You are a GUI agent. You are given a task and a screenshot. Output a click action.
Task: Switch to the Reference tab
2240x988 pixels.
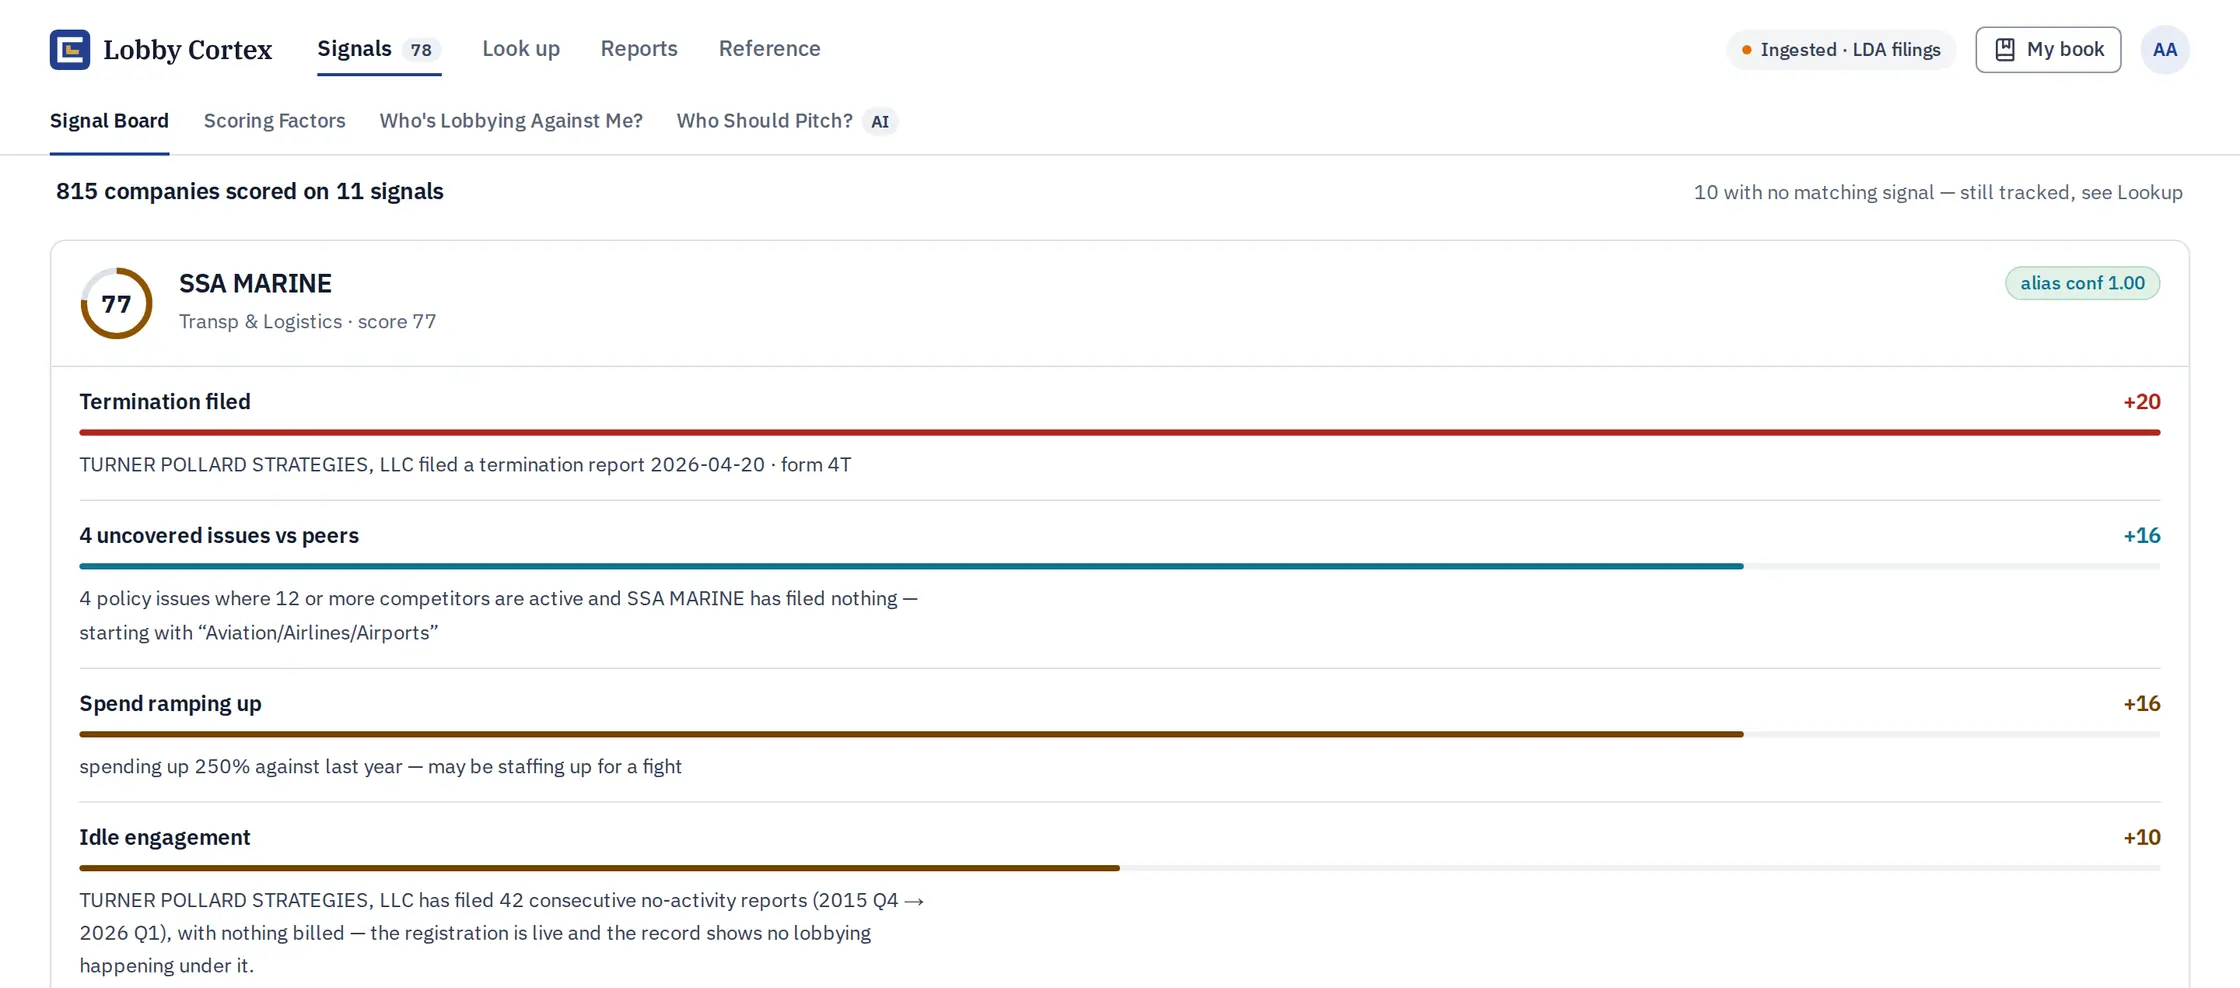tap(769, 49)
